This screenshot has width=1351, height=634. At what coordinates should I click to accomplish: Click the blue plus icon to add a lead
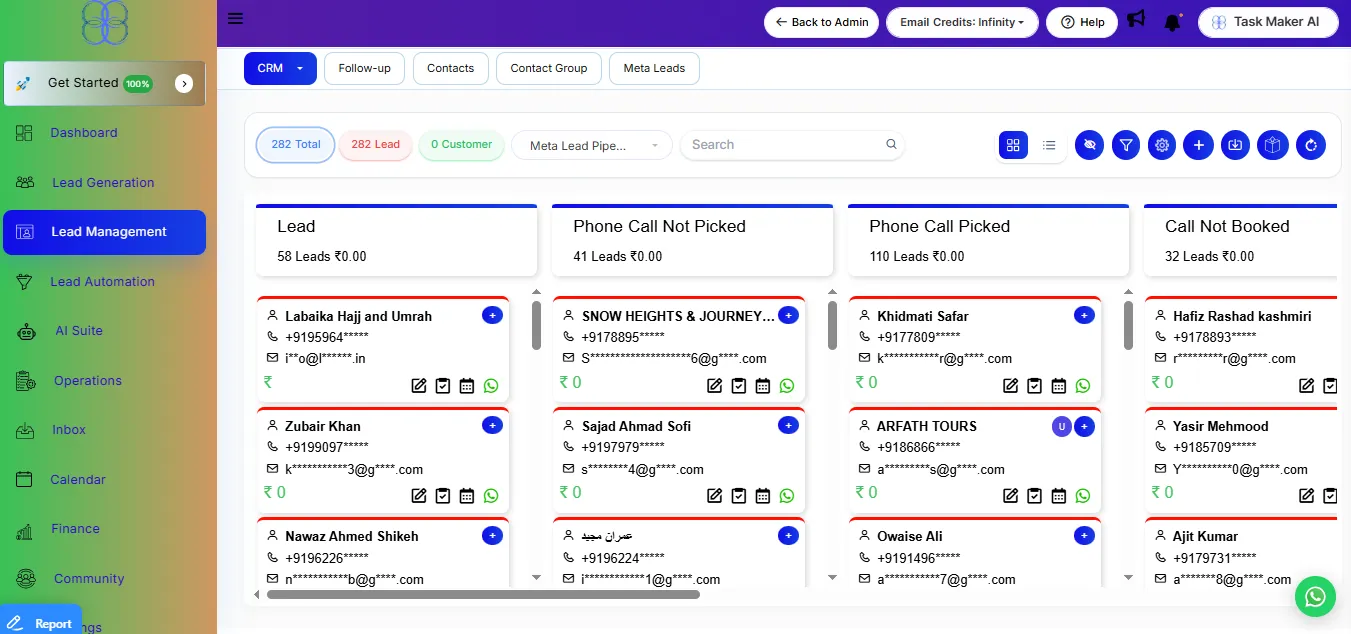tap(1198, 145)
